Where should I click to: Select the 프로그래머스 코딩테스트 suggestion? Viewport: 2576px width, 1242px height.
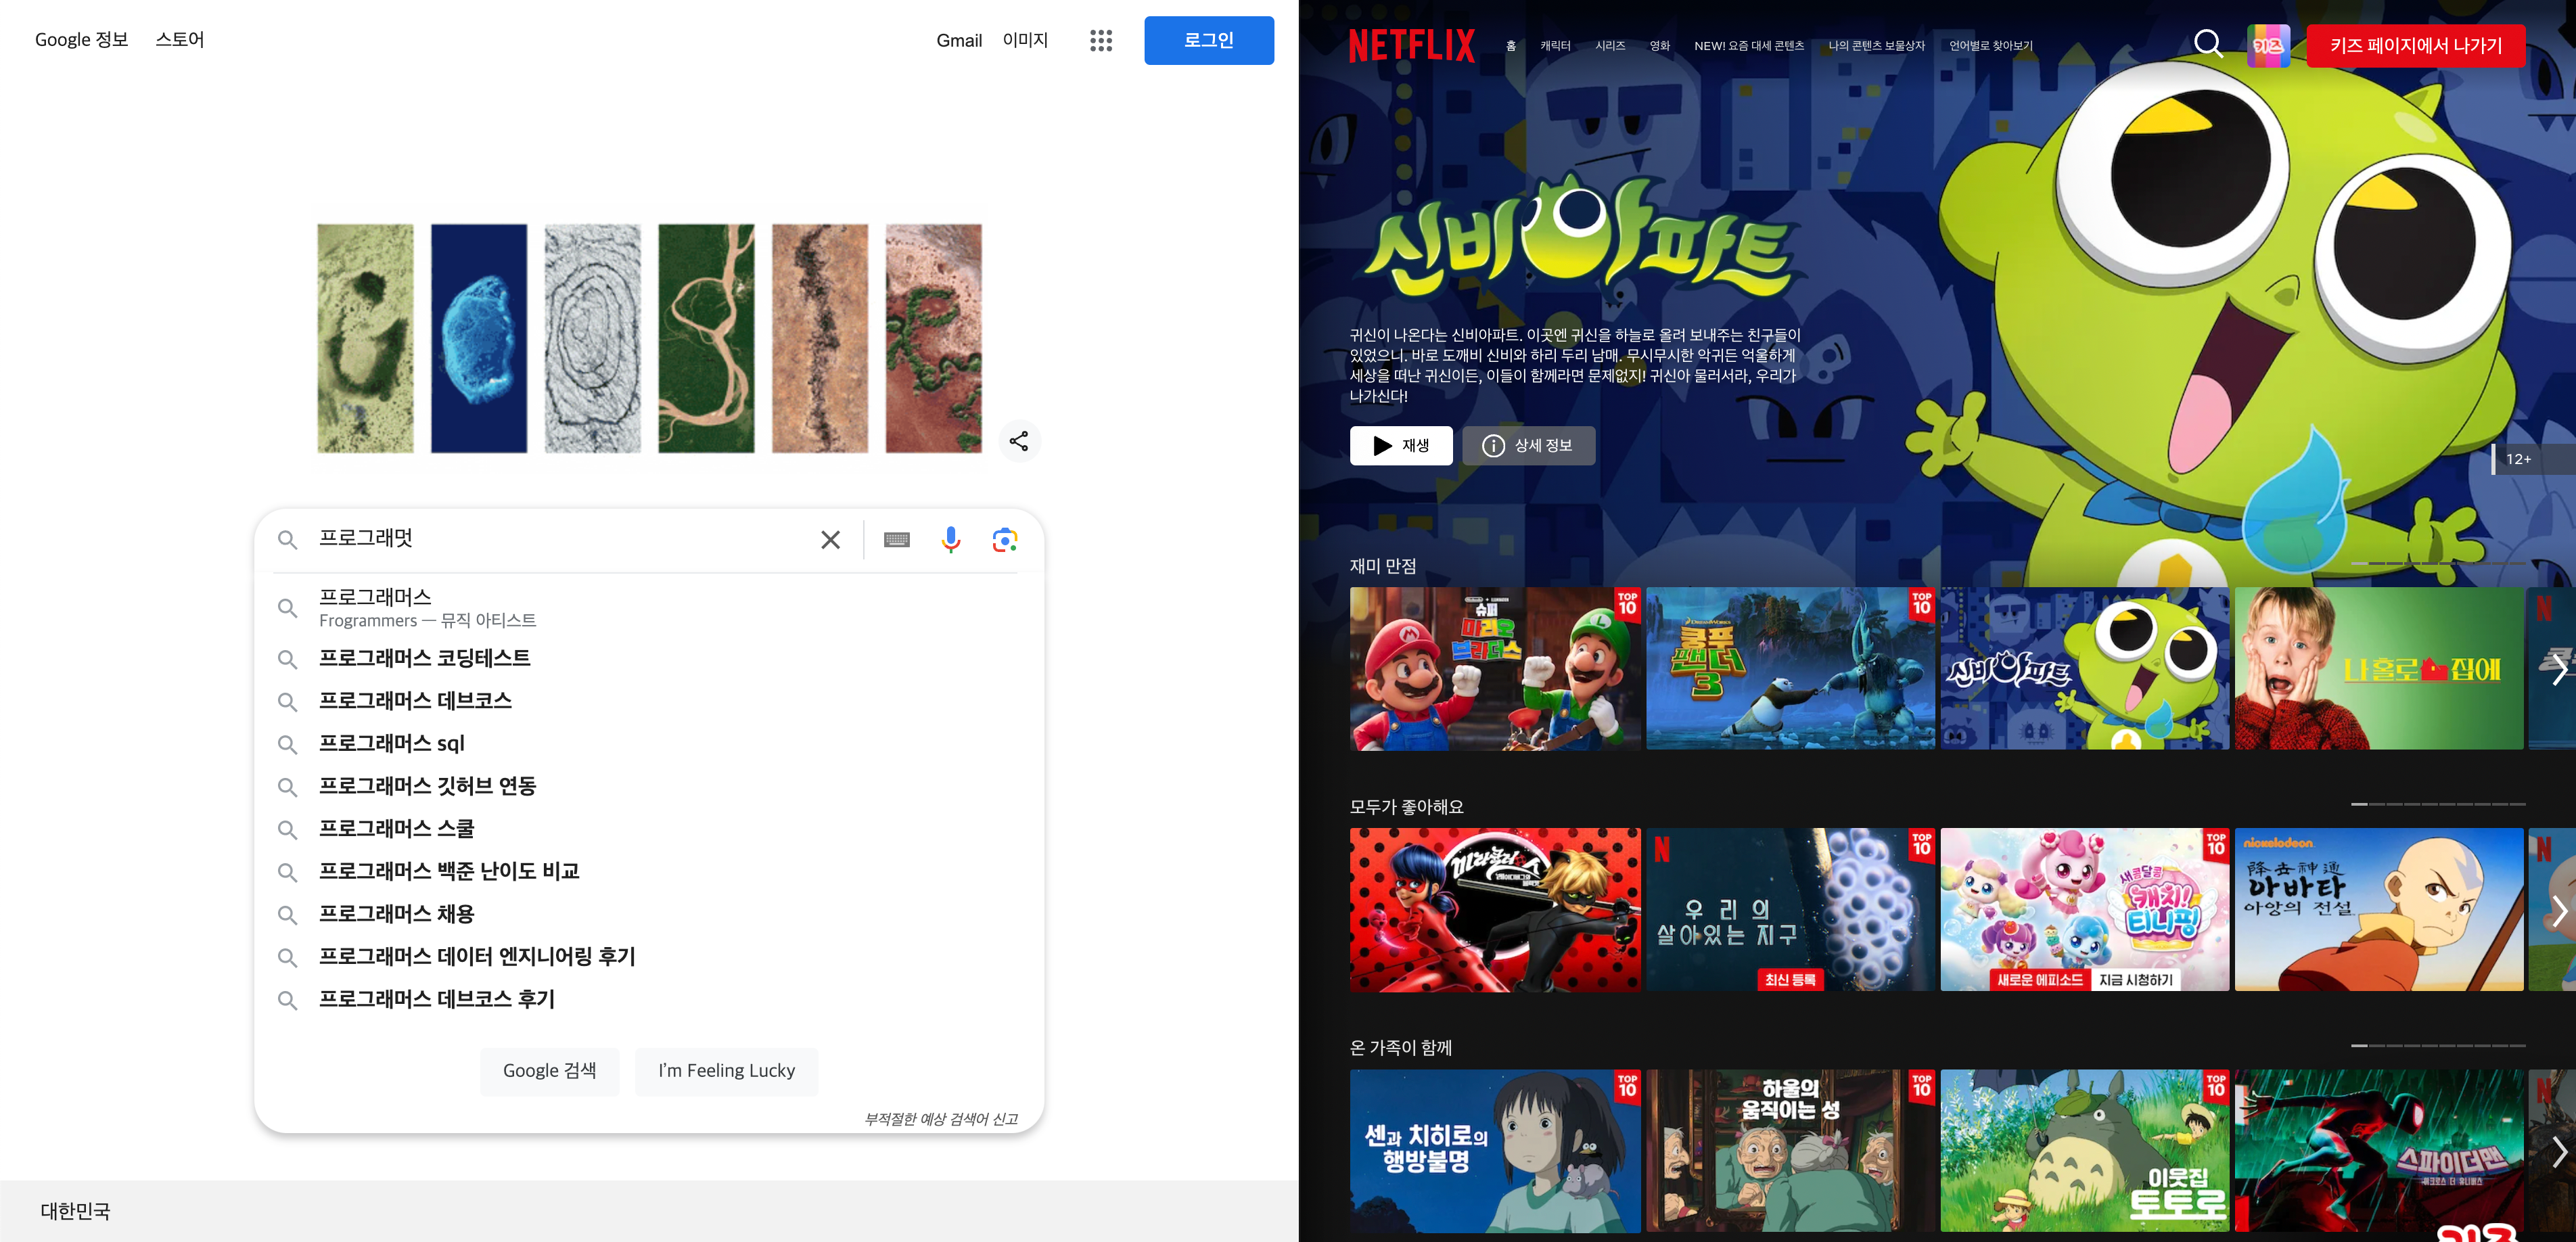(x=424, y=658)
